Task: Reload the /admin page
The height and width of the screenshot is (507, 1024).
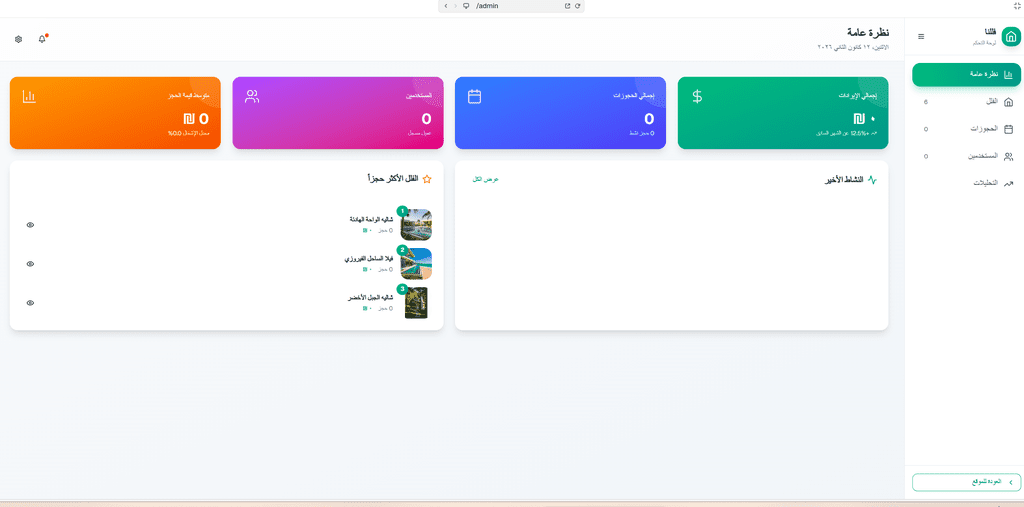Action: 577,6
